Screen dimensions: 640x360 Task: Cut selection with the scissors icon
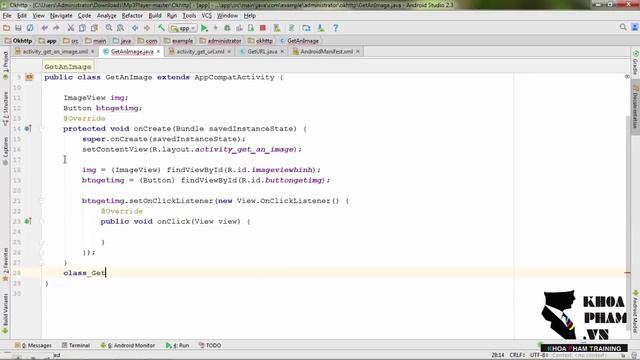pos(70,28)
